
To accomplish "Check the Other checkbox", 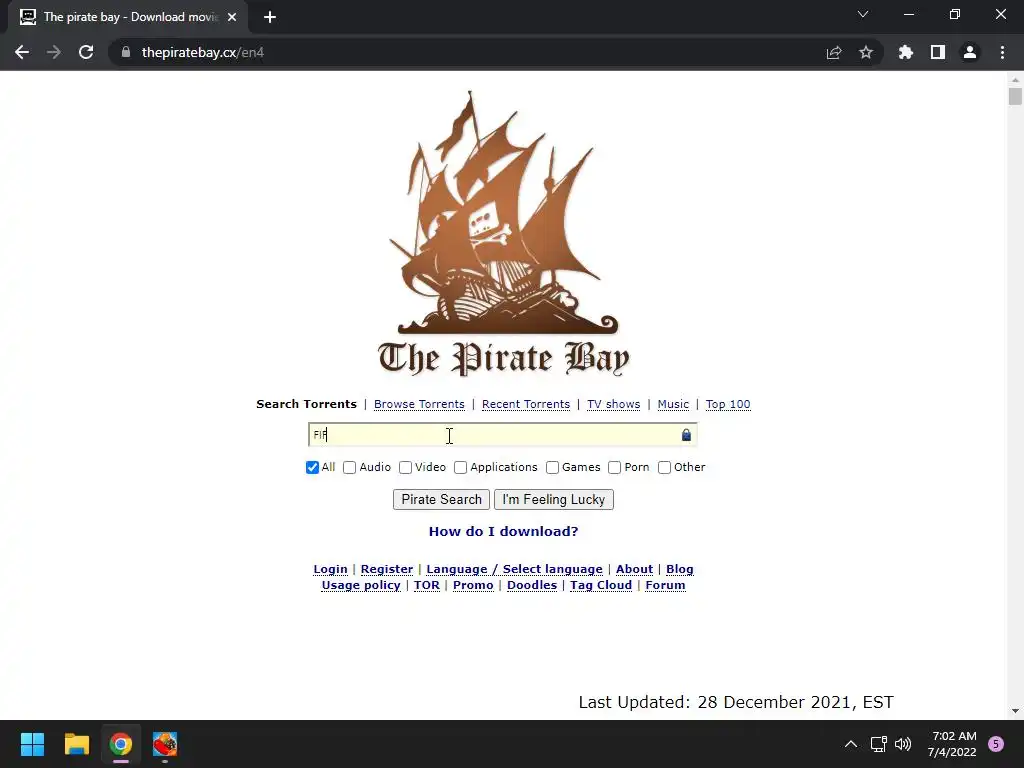I will coord(664,468).
